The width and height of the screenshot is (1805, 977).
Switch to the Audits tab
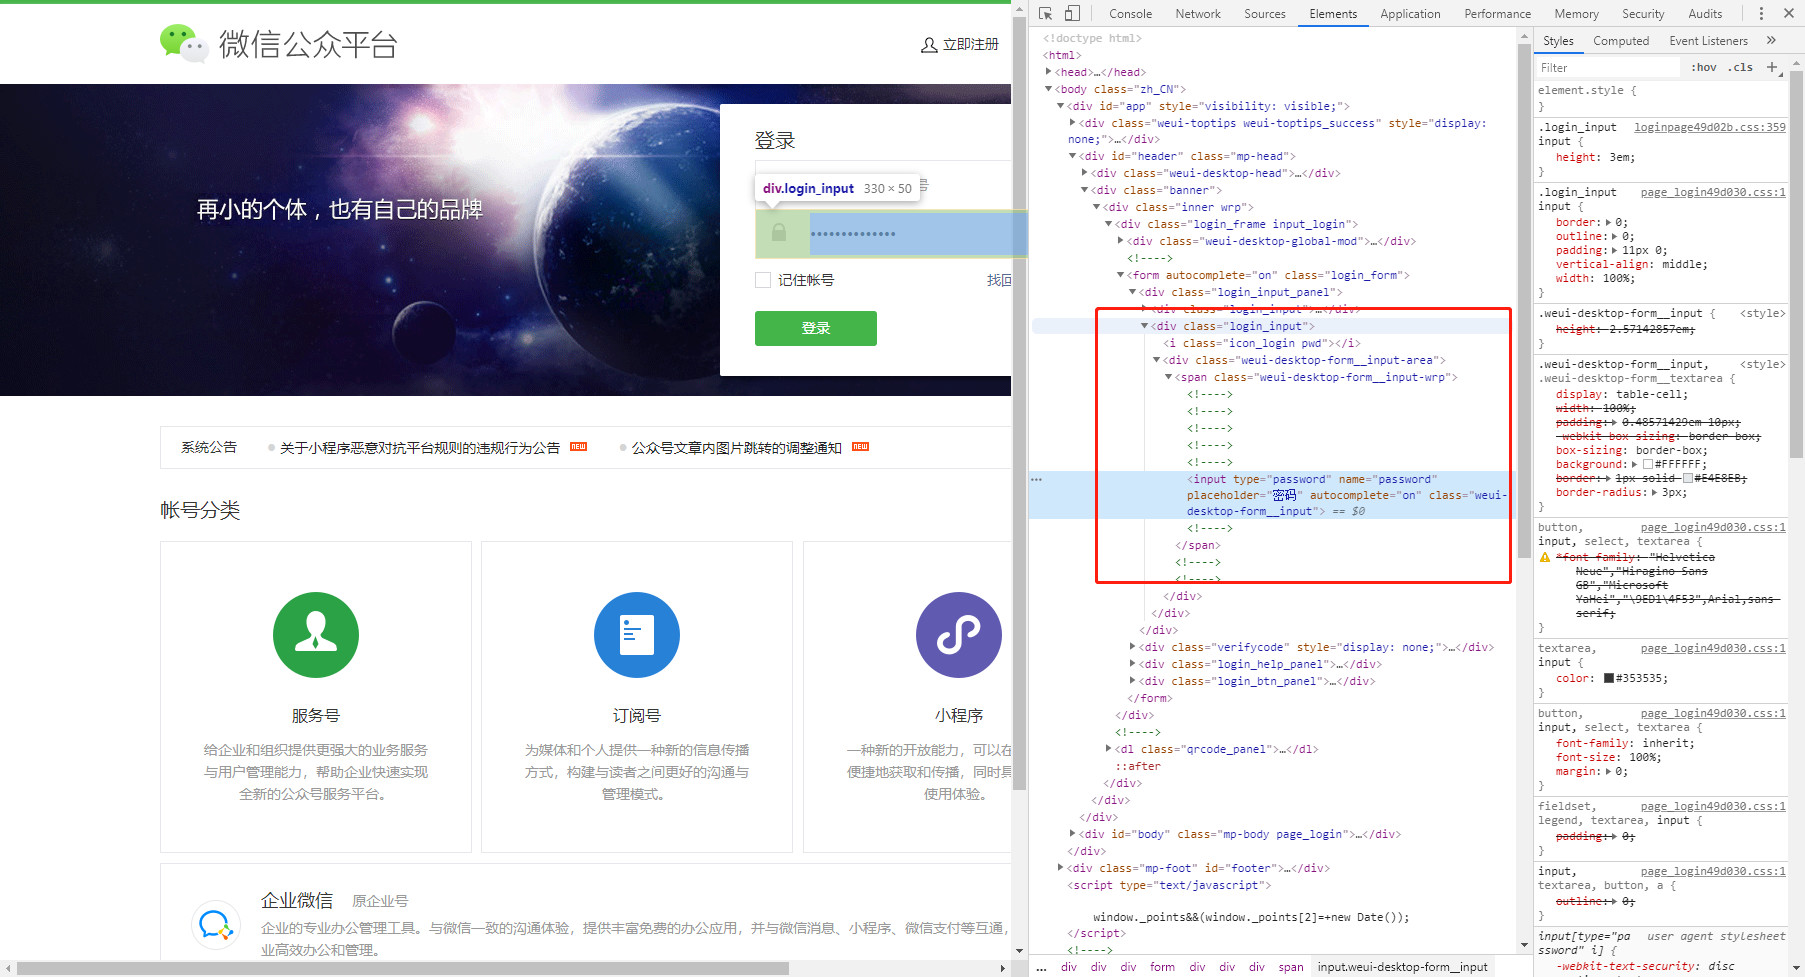1705,14
